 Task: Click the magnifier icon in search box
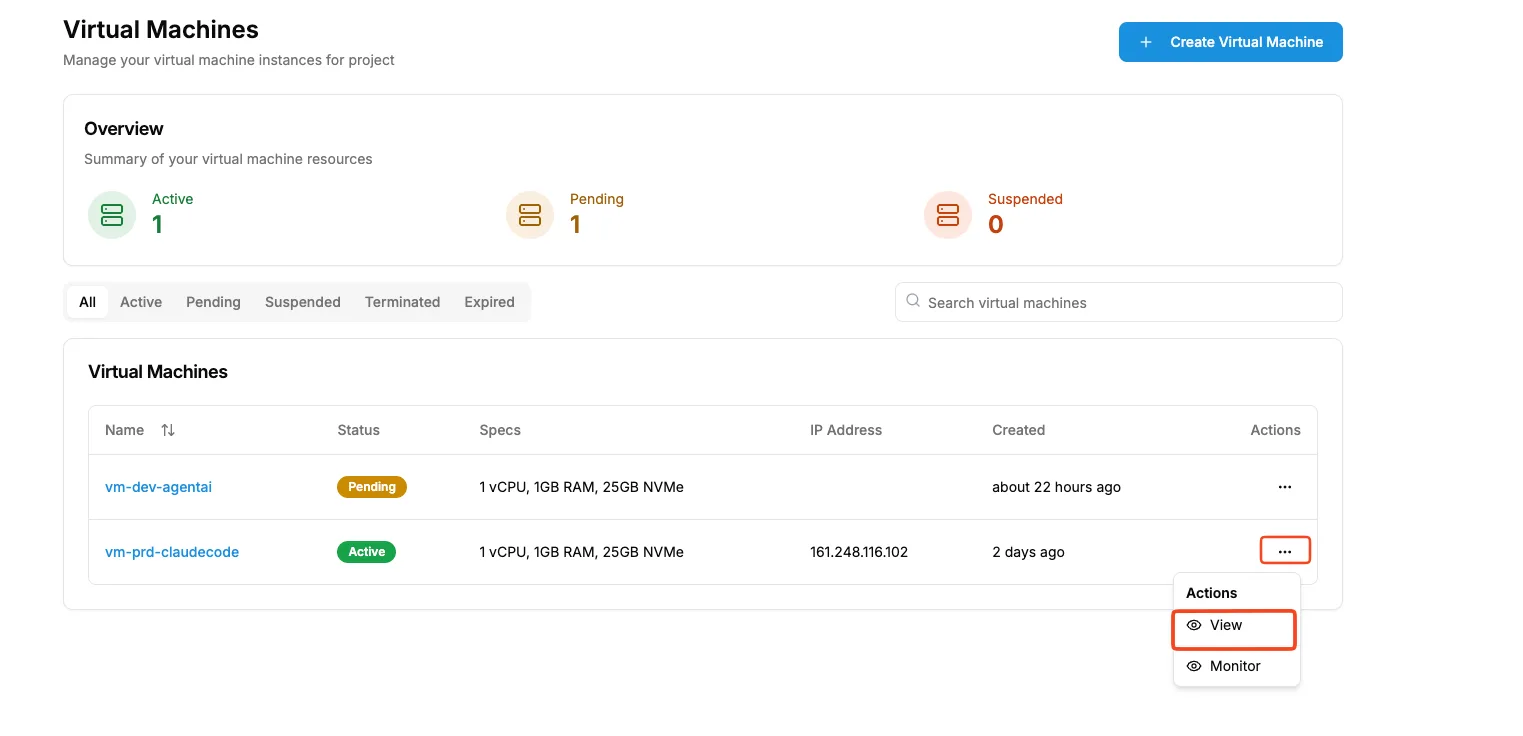pos(913,301)
